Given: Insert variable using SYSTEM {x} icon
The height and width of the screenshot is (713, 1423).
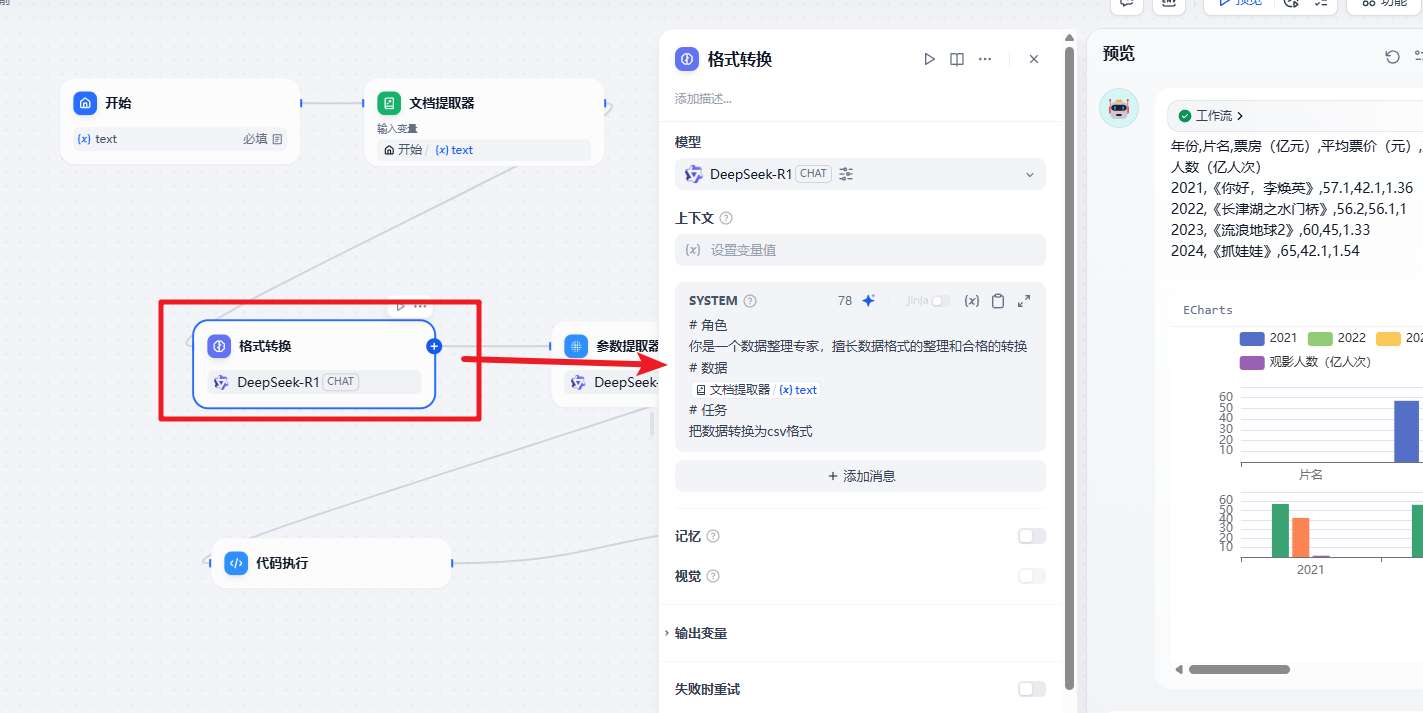Looking at the screenshot, I should coord(971,301).
